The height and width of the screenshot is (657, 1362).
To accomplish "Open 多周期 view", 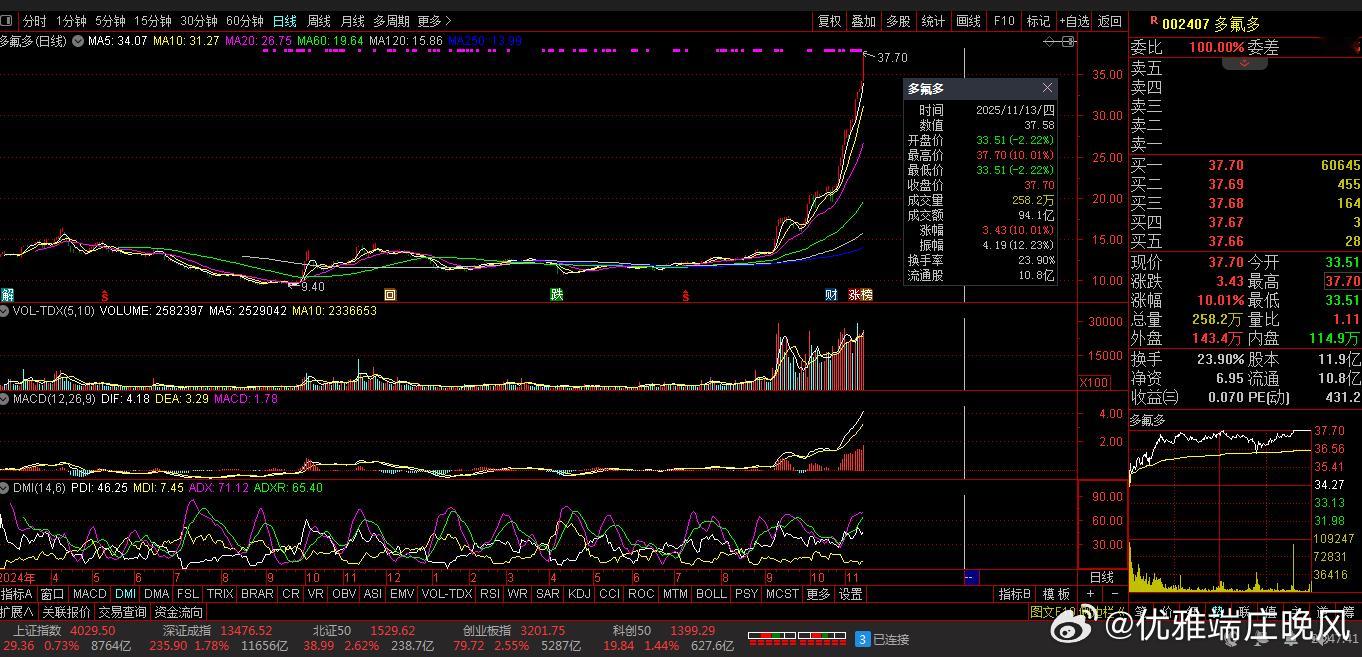I will [x=392, y=21].
